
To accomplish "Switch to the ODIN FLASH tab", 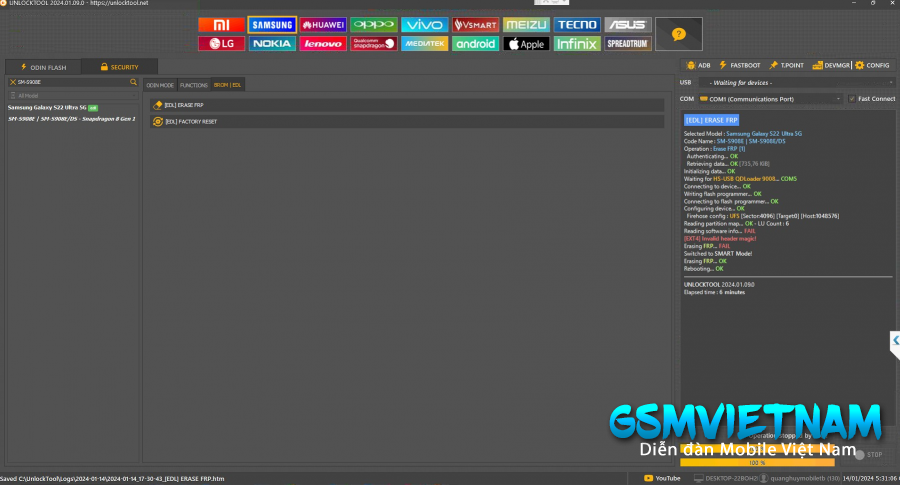I will pyautogui.click(x=44, y=67).
